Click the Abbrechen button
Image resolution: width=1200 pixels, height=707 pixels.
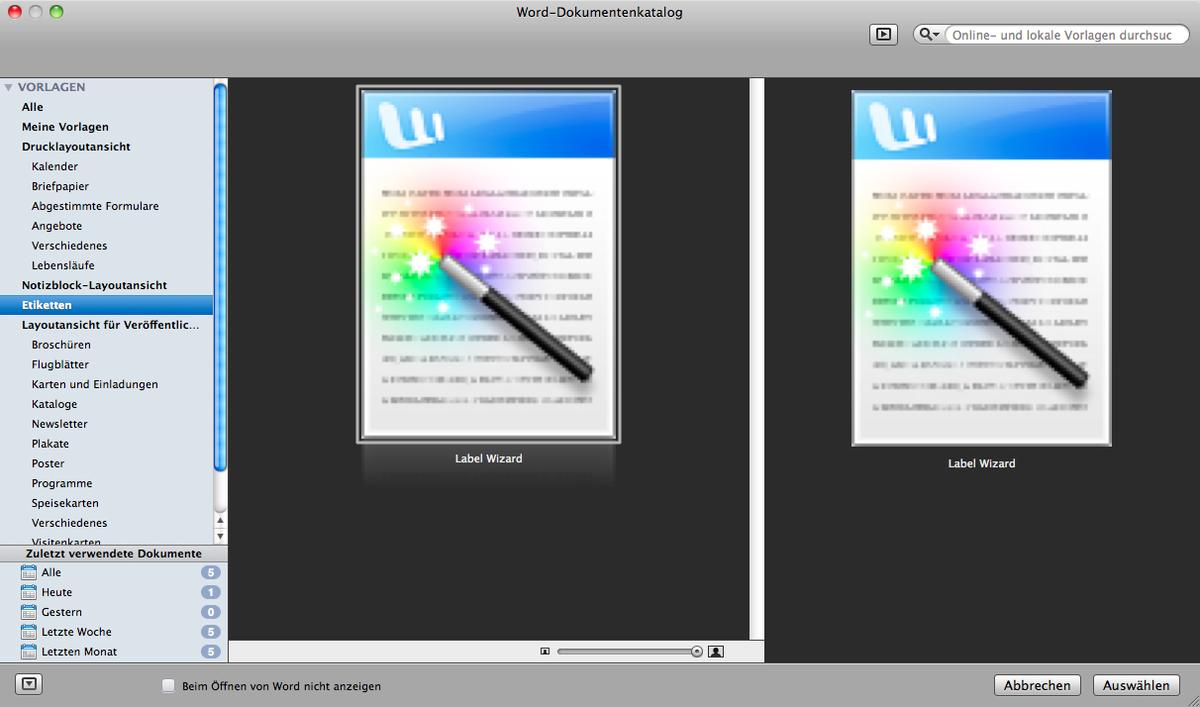tap(1038, 685)
